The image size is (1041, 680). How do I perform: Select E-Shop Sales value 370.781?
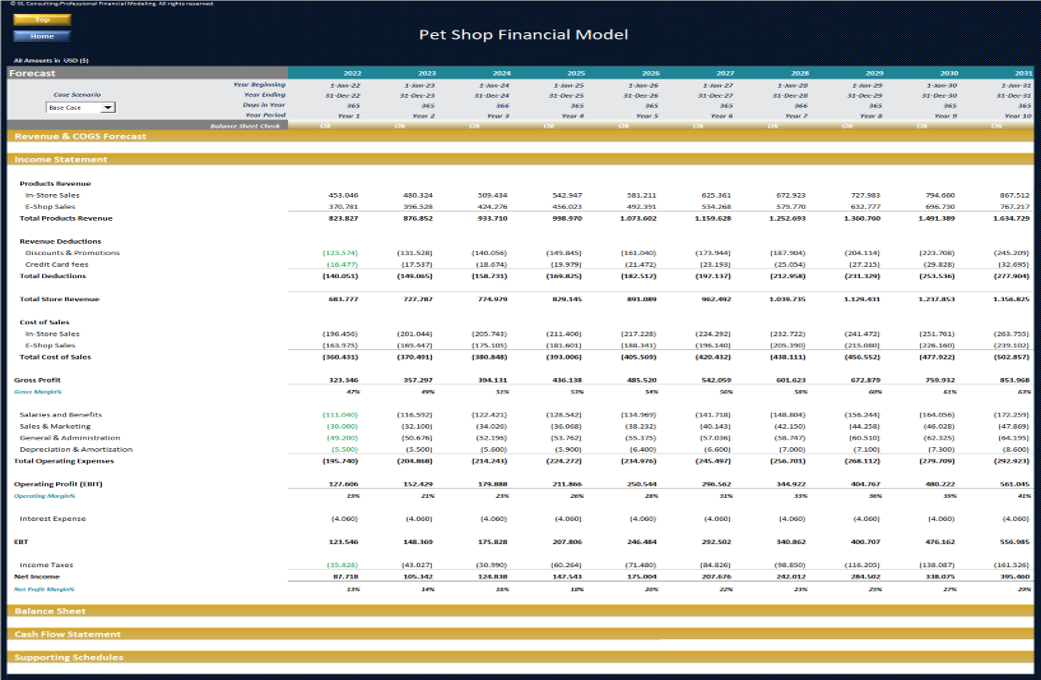click(343, 207)
